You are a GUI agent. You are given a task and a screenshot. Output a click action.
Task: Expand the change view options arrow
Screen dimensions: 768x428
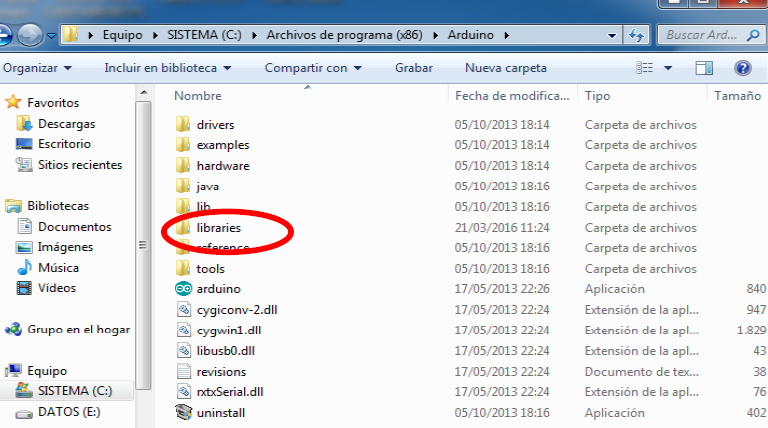point(667,69)
